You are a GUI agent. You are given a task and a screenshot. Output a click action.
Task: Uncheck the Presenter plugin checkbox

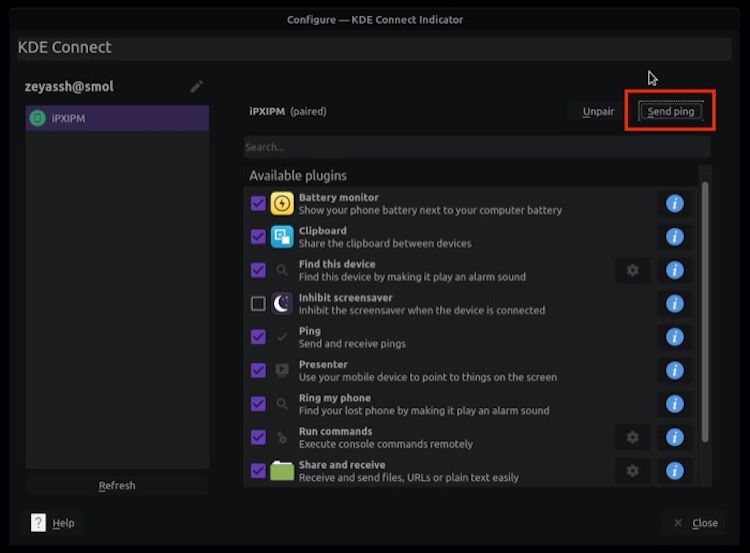coord(258,371)
